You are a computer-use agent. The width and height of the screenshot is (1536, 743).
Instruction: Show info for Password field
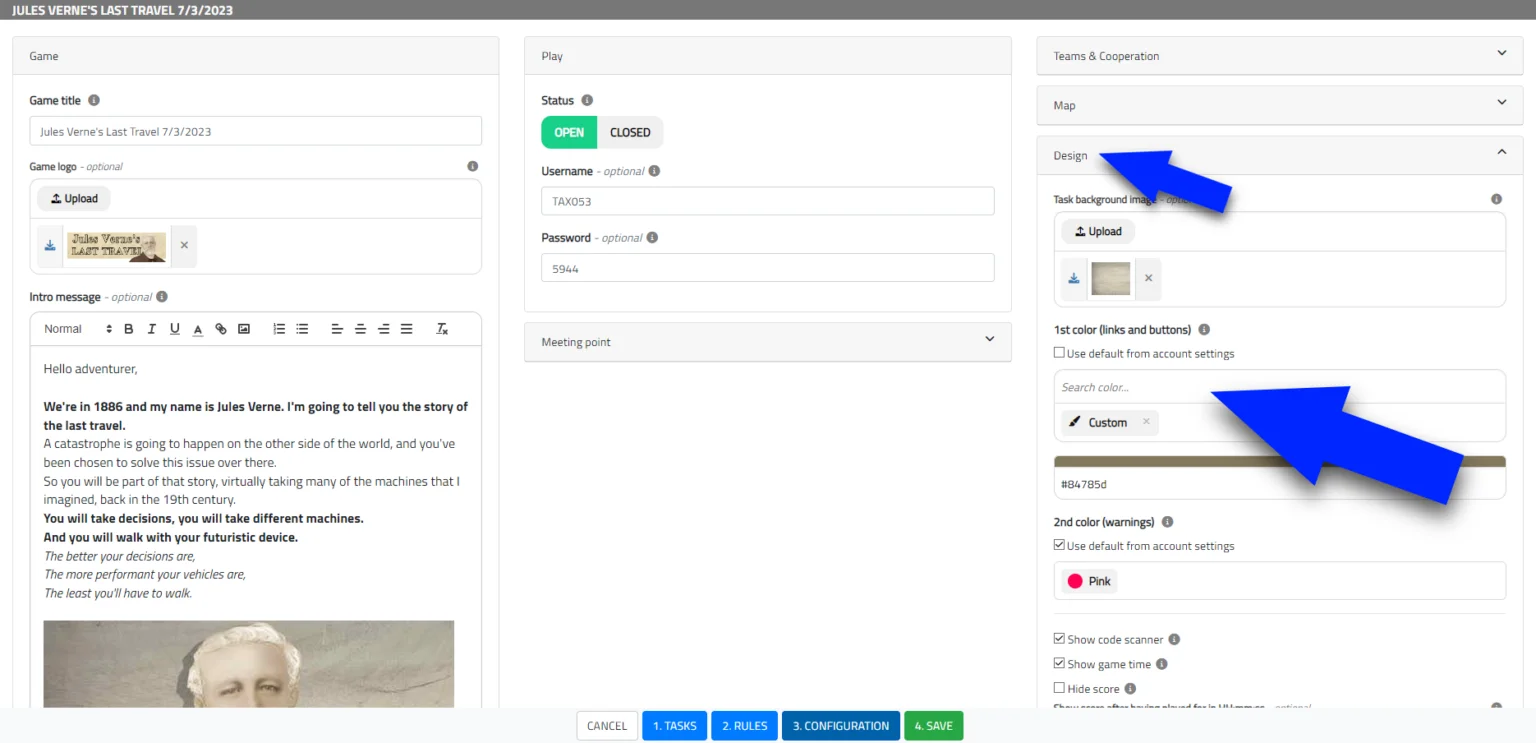coord(652,238)
